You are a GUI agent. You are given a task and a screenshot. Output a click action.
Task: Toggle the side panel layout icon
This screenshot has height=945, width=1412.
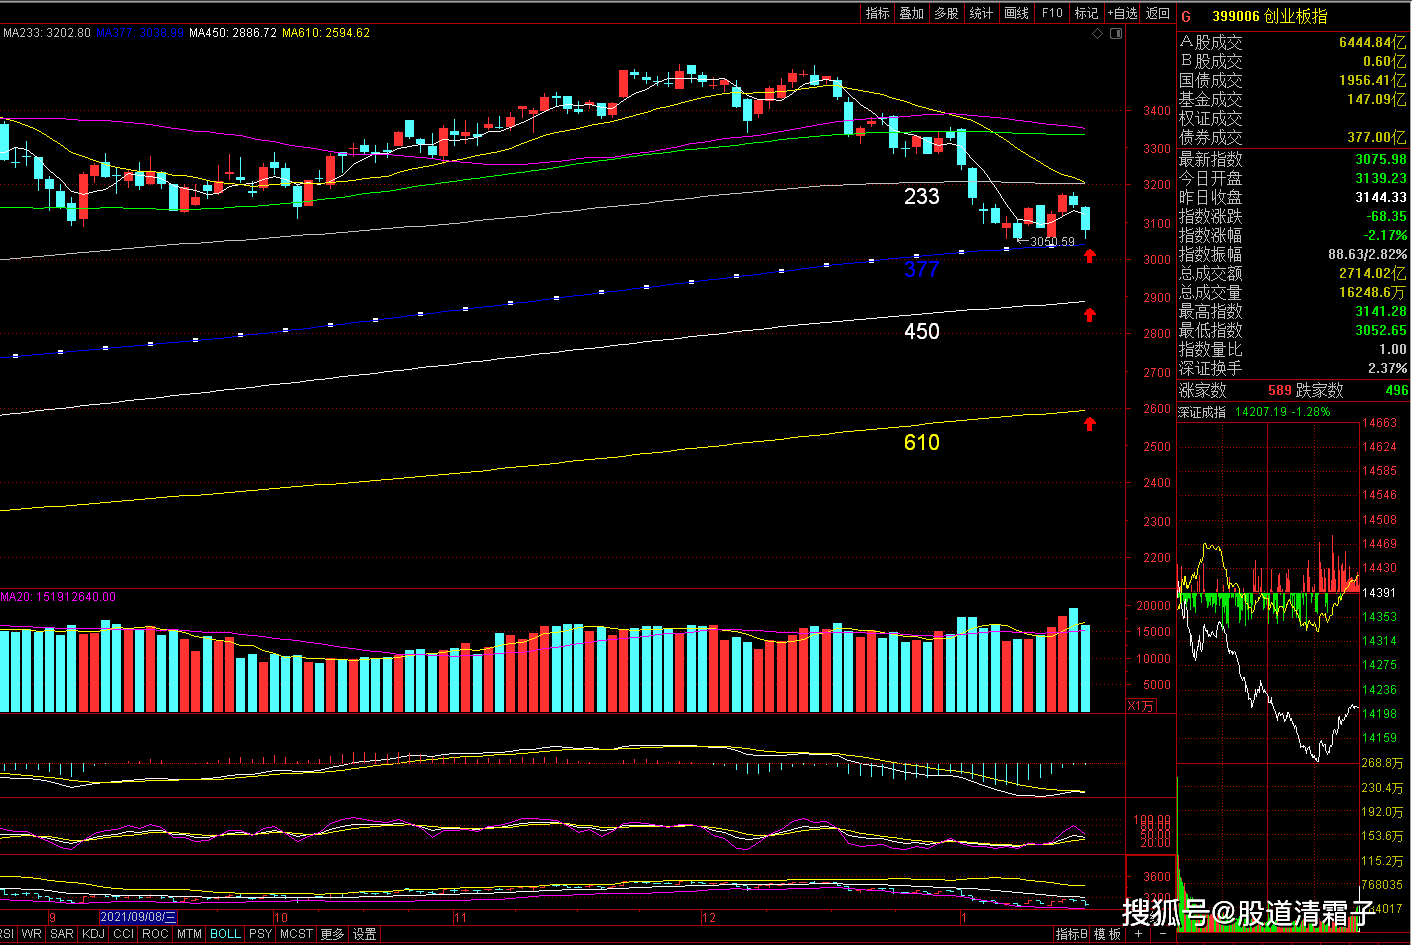(x=1116, y=33)
